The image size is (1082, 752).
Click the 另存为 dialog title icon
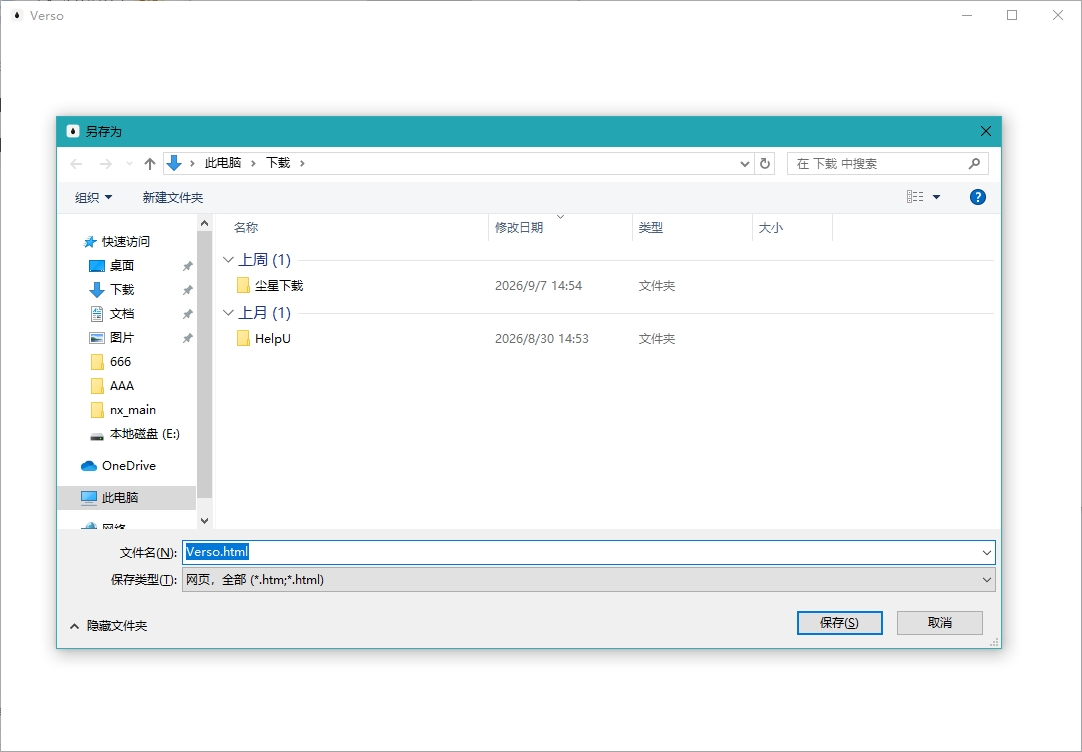coord(72,131)
